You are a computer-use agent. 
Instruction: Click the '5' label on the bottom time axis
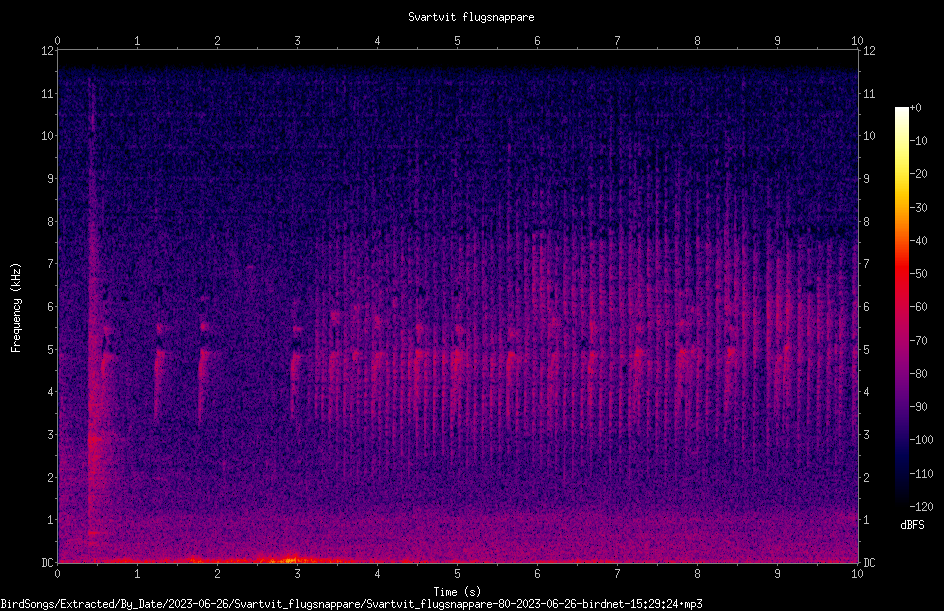coord(458,574)
